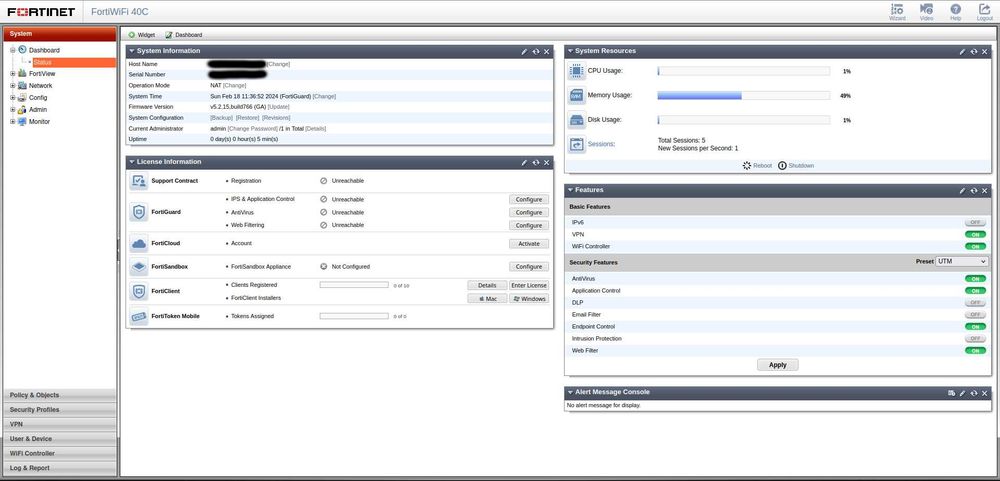1000x481 pixels.
Task: Open the WiFi Controller menu section
Action: [x=60, y=454]
